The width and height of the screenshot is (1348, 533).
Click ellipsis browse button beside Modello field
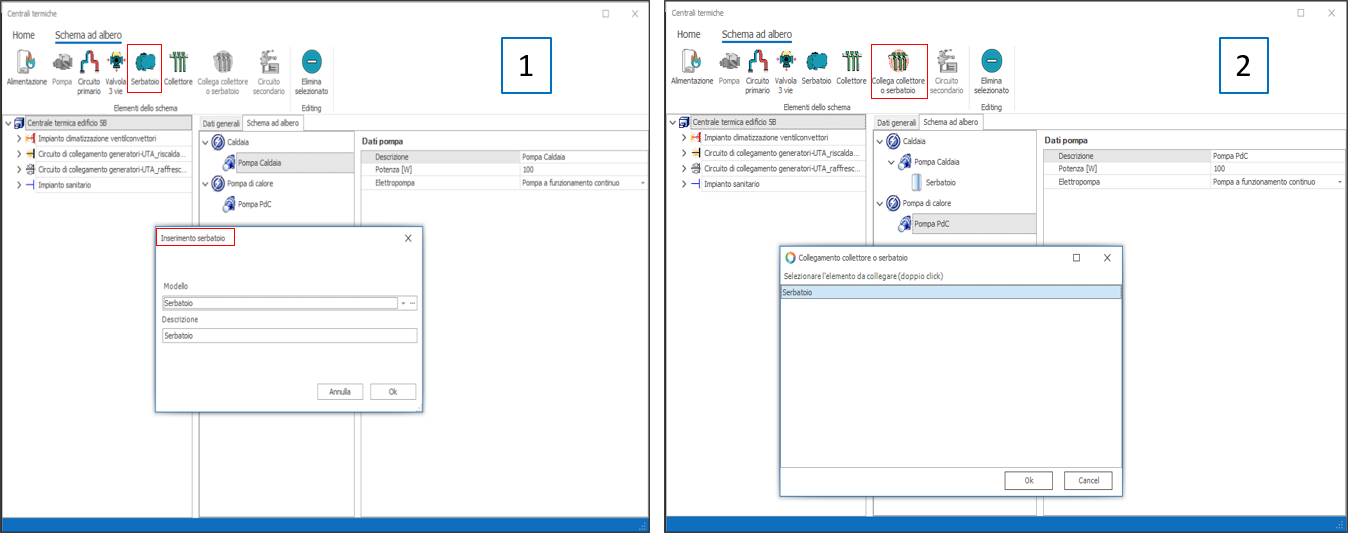coord(412,303)
